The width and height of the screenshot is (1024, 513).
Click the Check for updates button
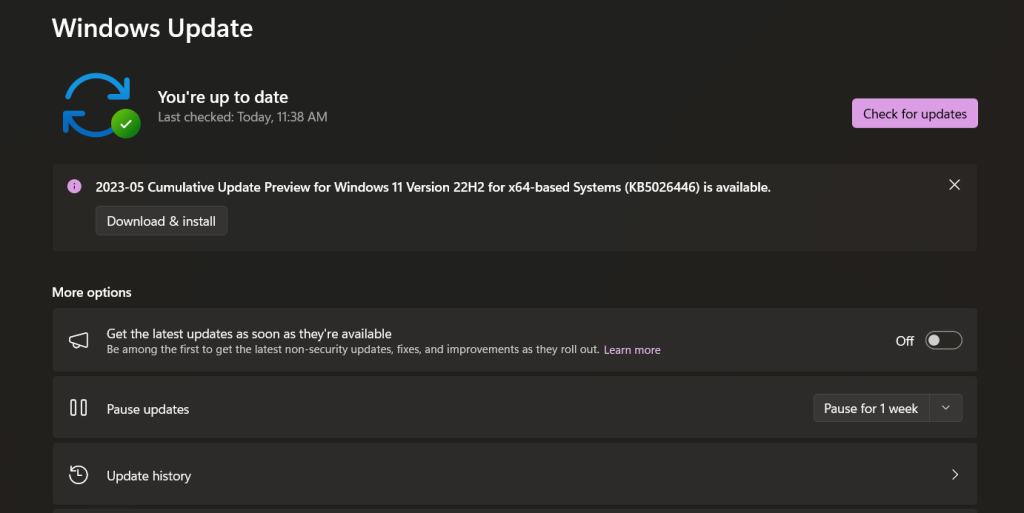pyautogui.click(x=914, y=114)
